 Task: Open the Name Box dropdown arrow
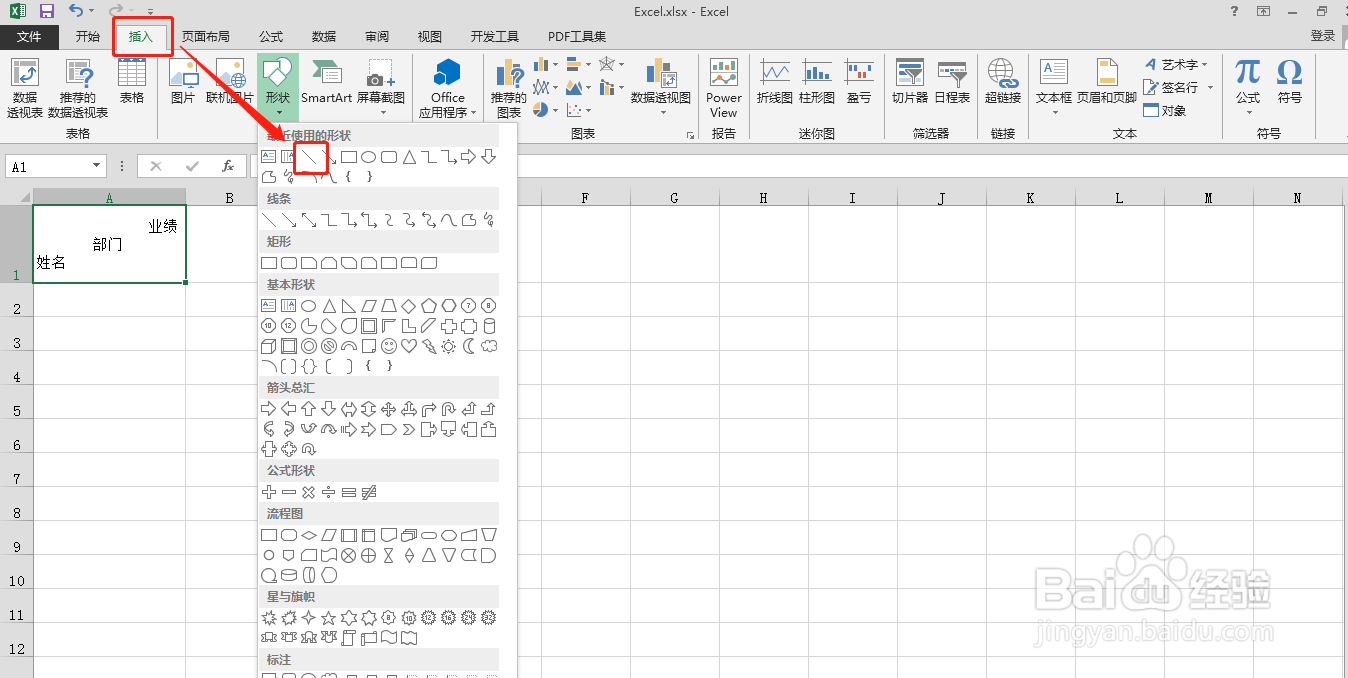[97, 167]
